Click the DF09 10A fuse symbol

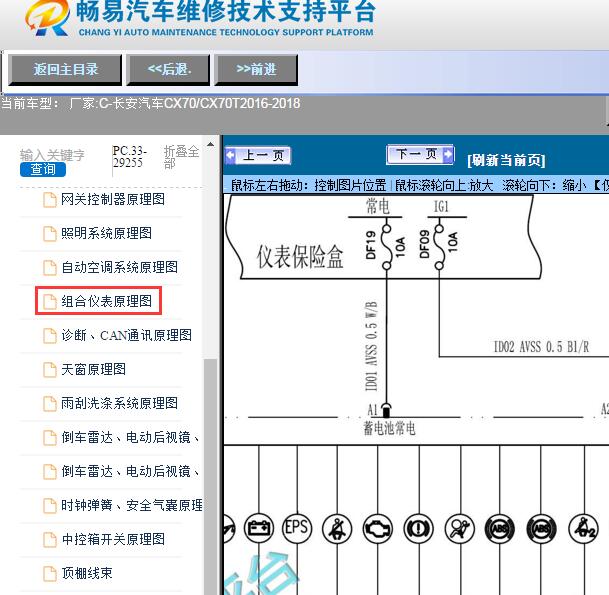439,246
